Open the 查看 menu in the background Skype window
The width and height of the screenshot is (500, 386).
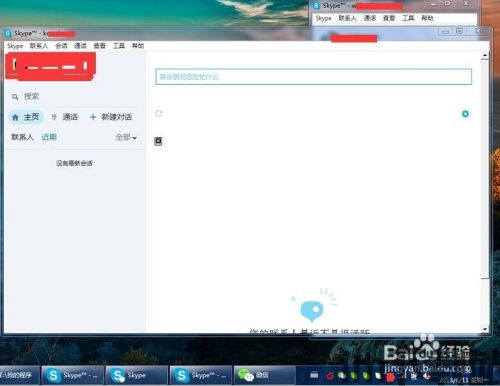click(x=389, y=18)
